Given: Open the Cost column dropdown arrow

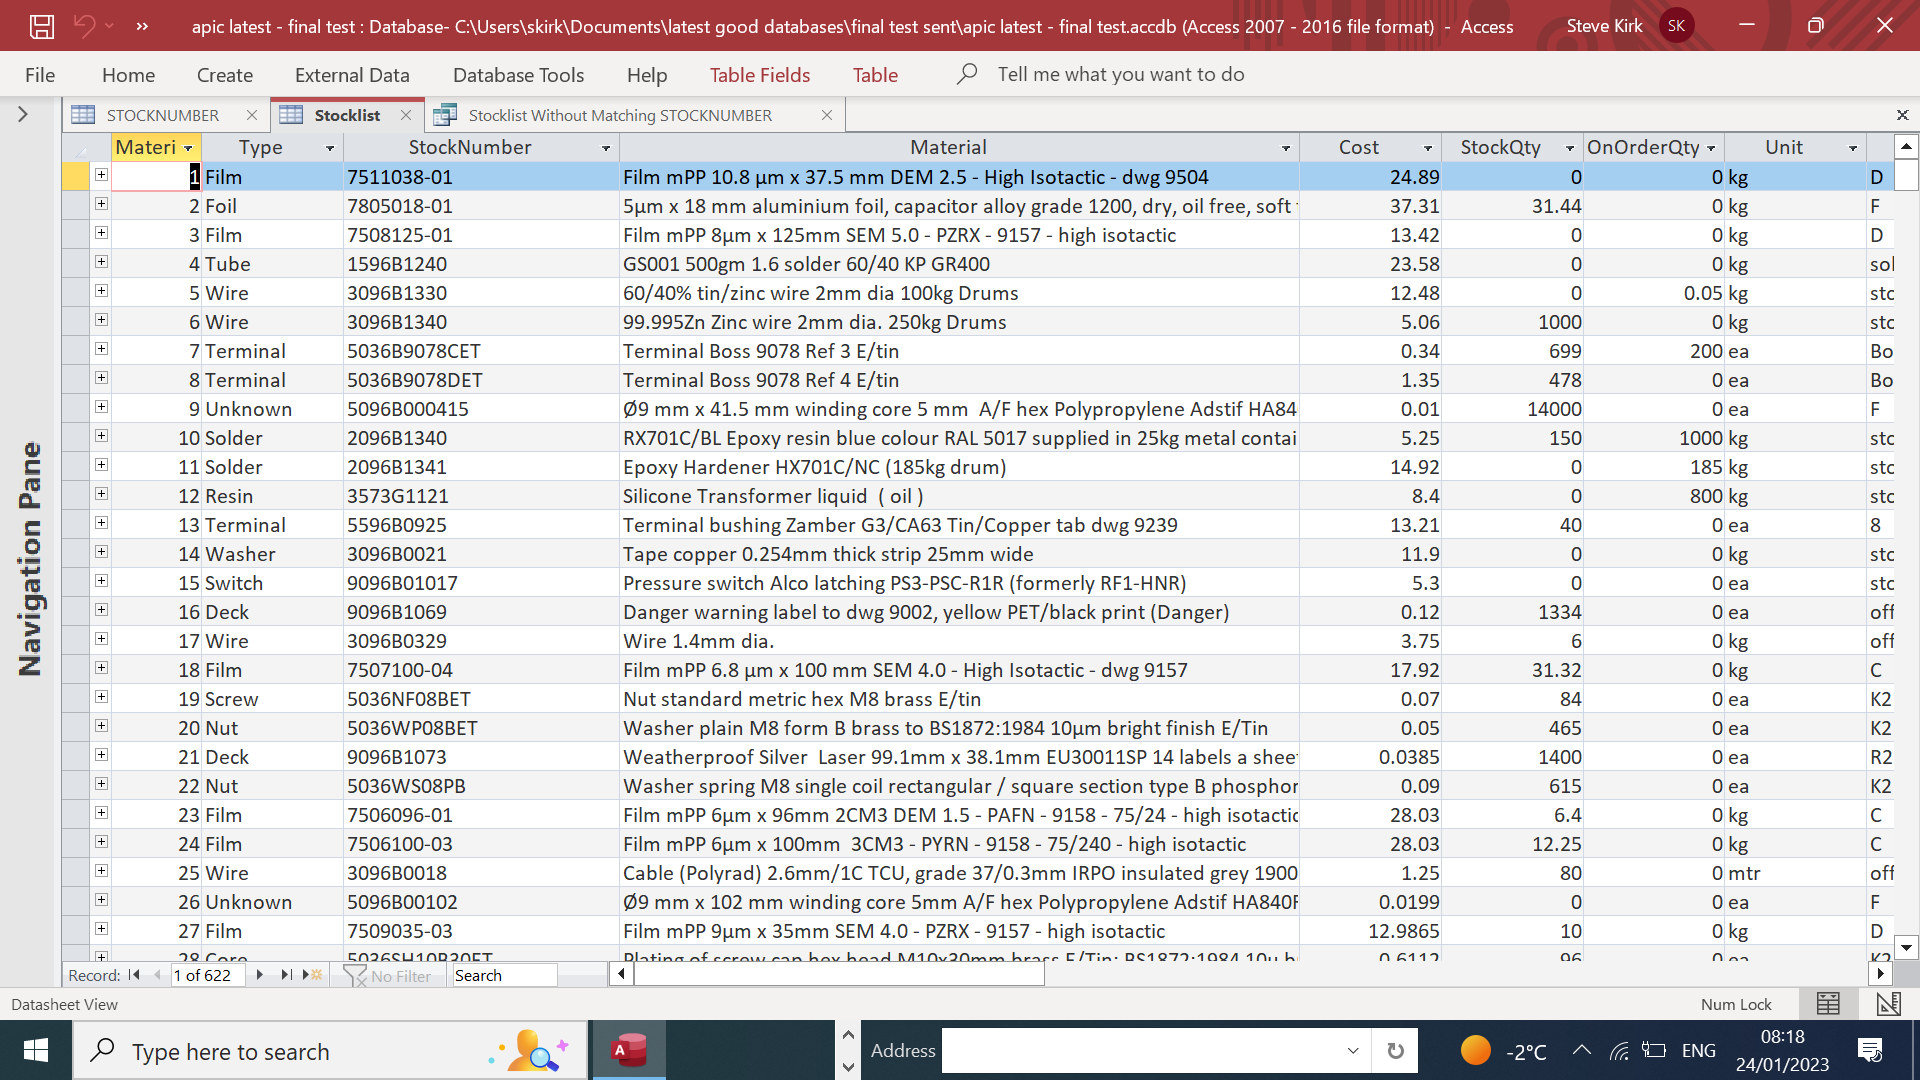Looking at the screenshot, I should pos(1428,148).
